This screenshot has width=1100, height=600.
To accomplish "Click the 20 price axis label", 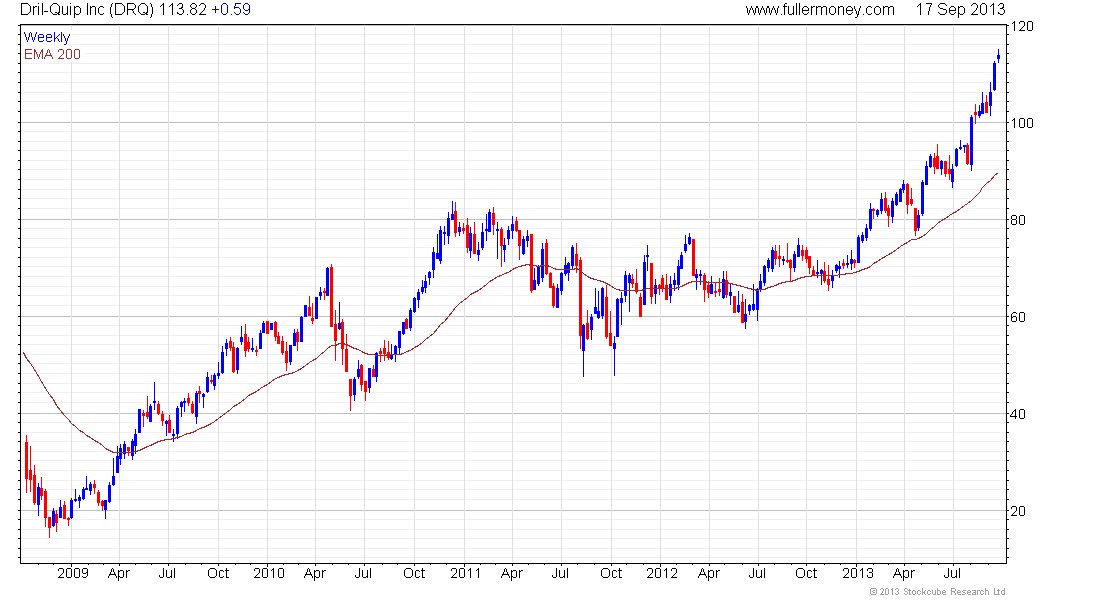I will coord(1017,511).
